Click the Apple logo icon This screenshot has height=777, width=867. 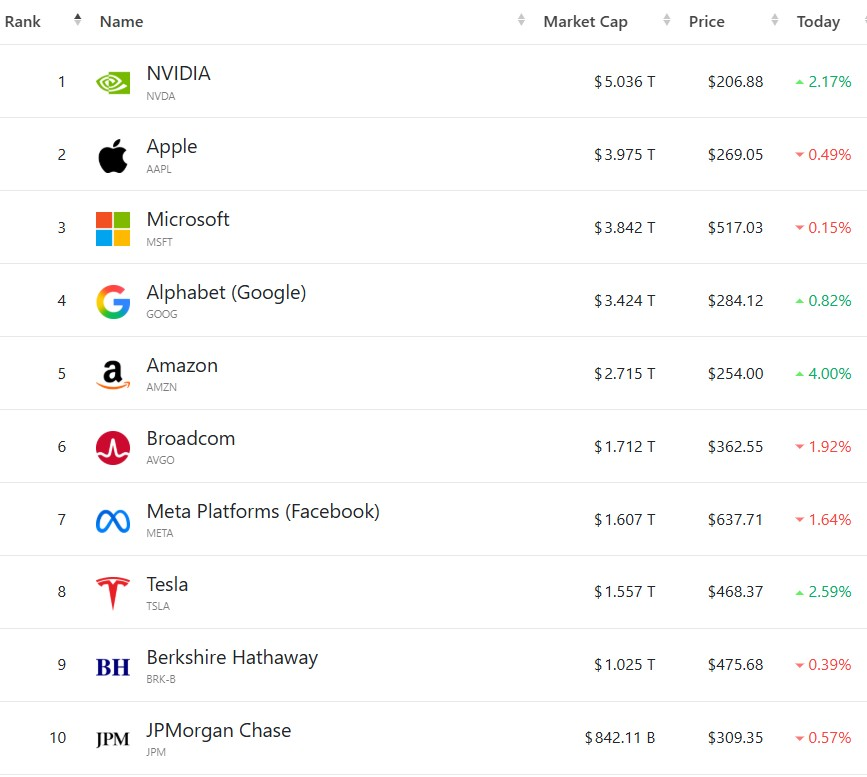113,156
